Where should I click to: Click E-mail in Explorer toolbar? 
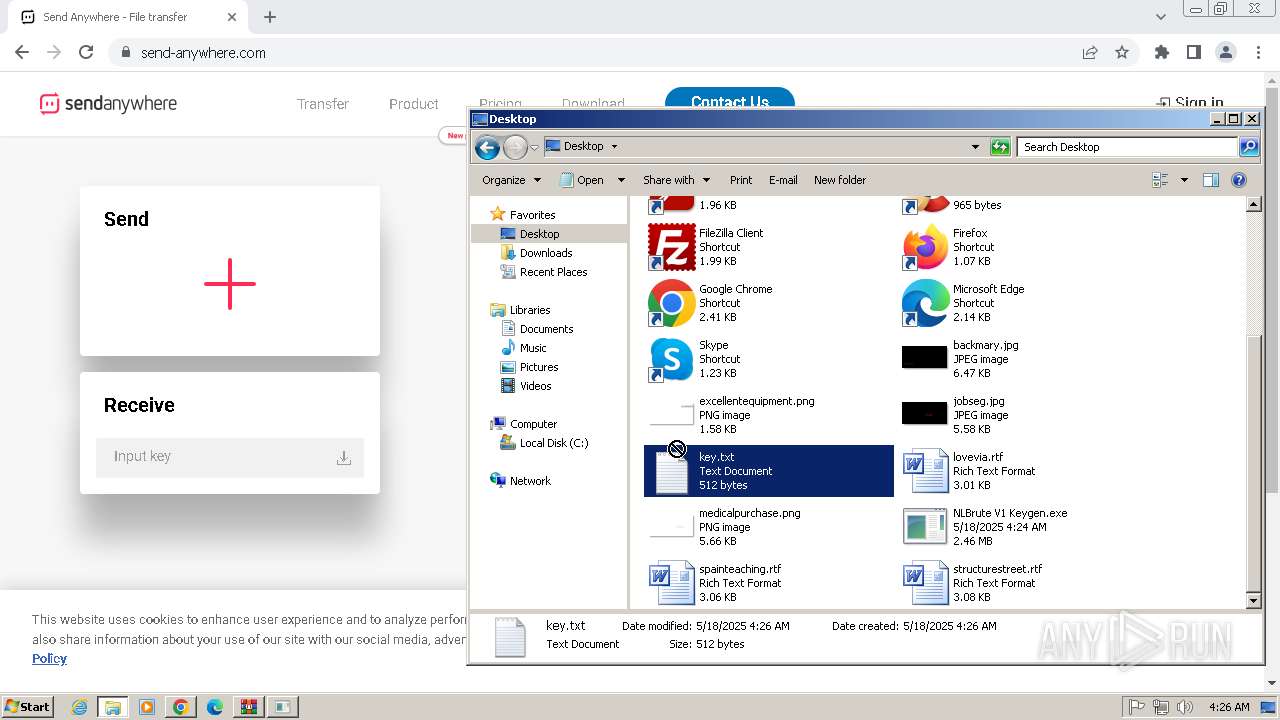coord(783,180)
